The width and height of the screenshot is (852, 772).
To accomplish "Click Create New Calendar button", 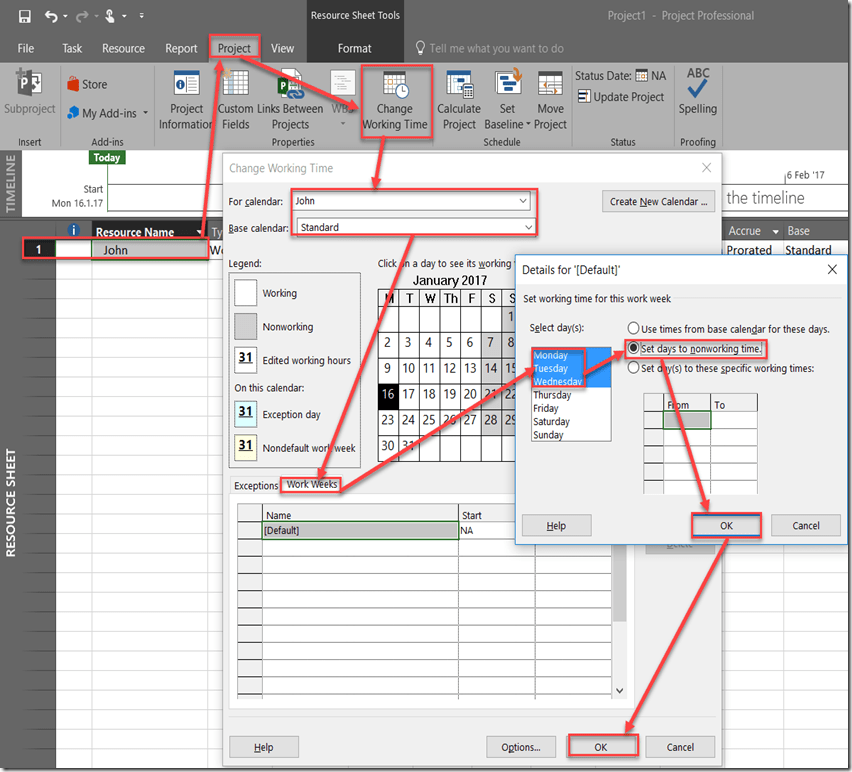I will click(658, 201).
